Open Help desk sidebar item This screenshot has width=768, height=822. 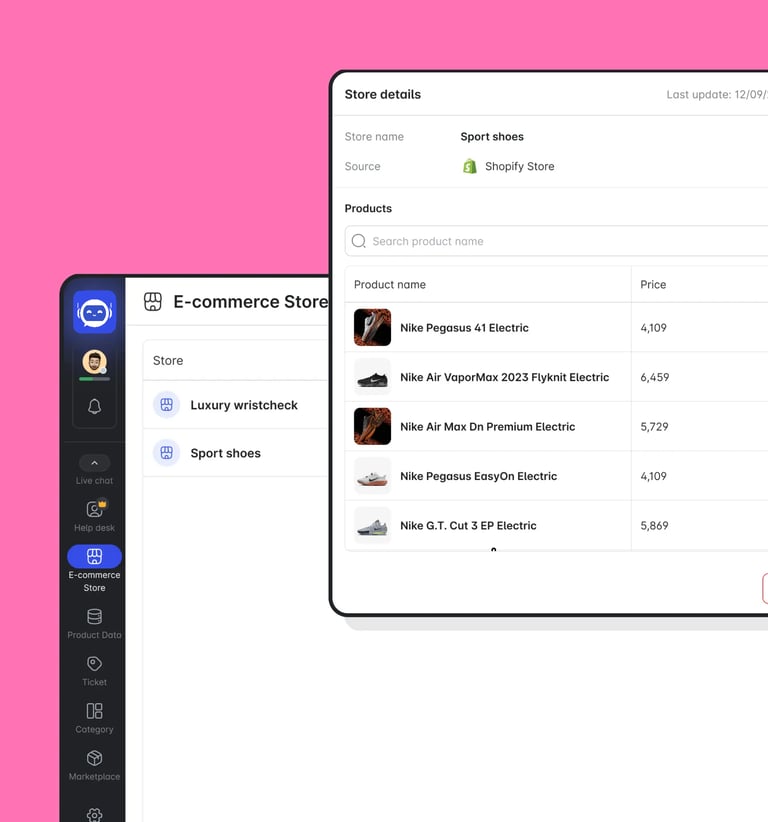94,516
